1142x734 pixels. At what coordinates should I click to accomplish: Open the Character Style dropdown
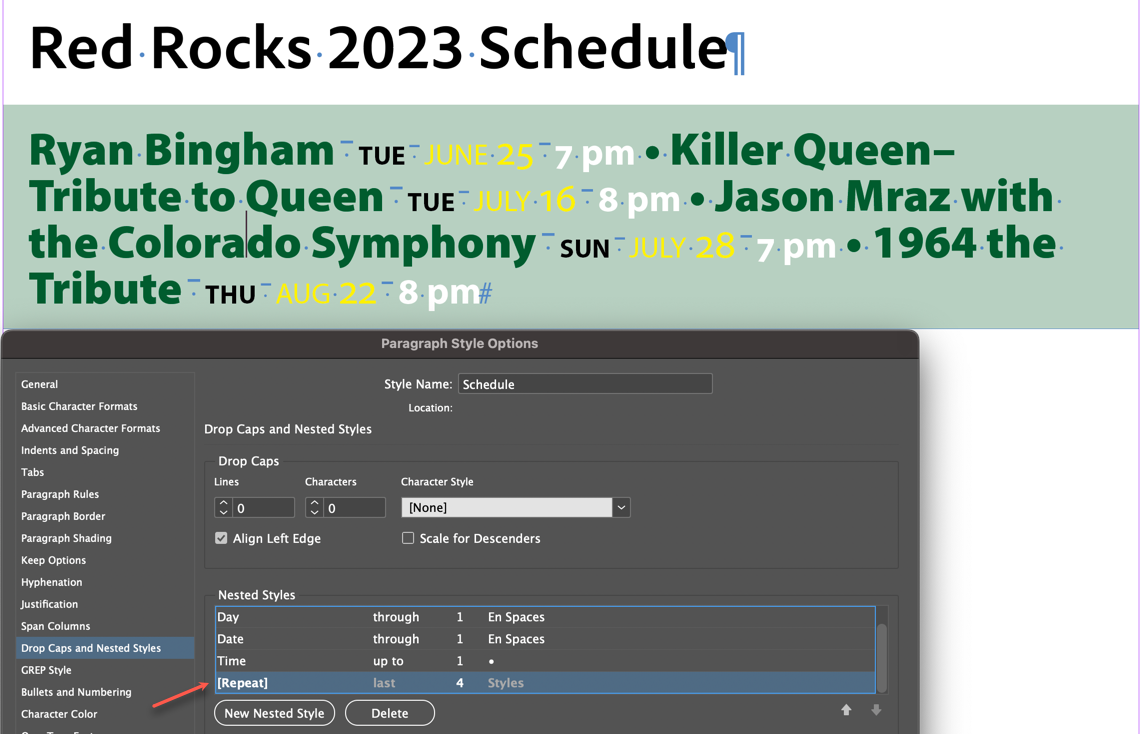coord(621,507)
